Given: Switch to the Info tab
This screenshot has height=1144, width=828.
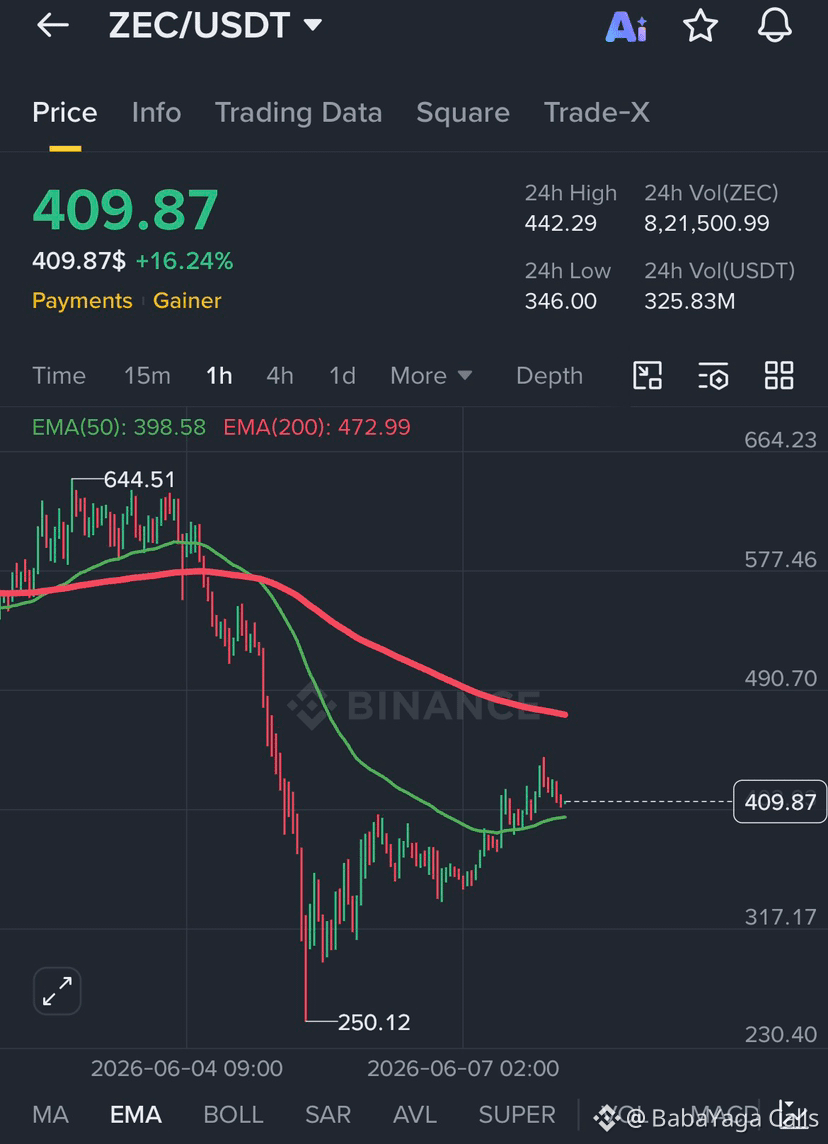Looking at the screenshot, I should 156,113.
